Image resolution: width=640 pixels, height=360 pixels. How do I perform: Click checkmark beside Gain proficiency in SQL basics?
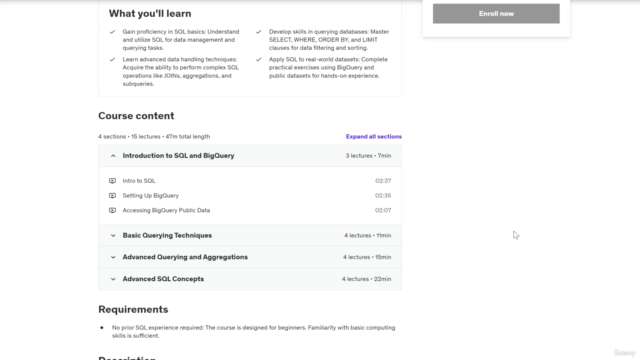coord(112,32)
